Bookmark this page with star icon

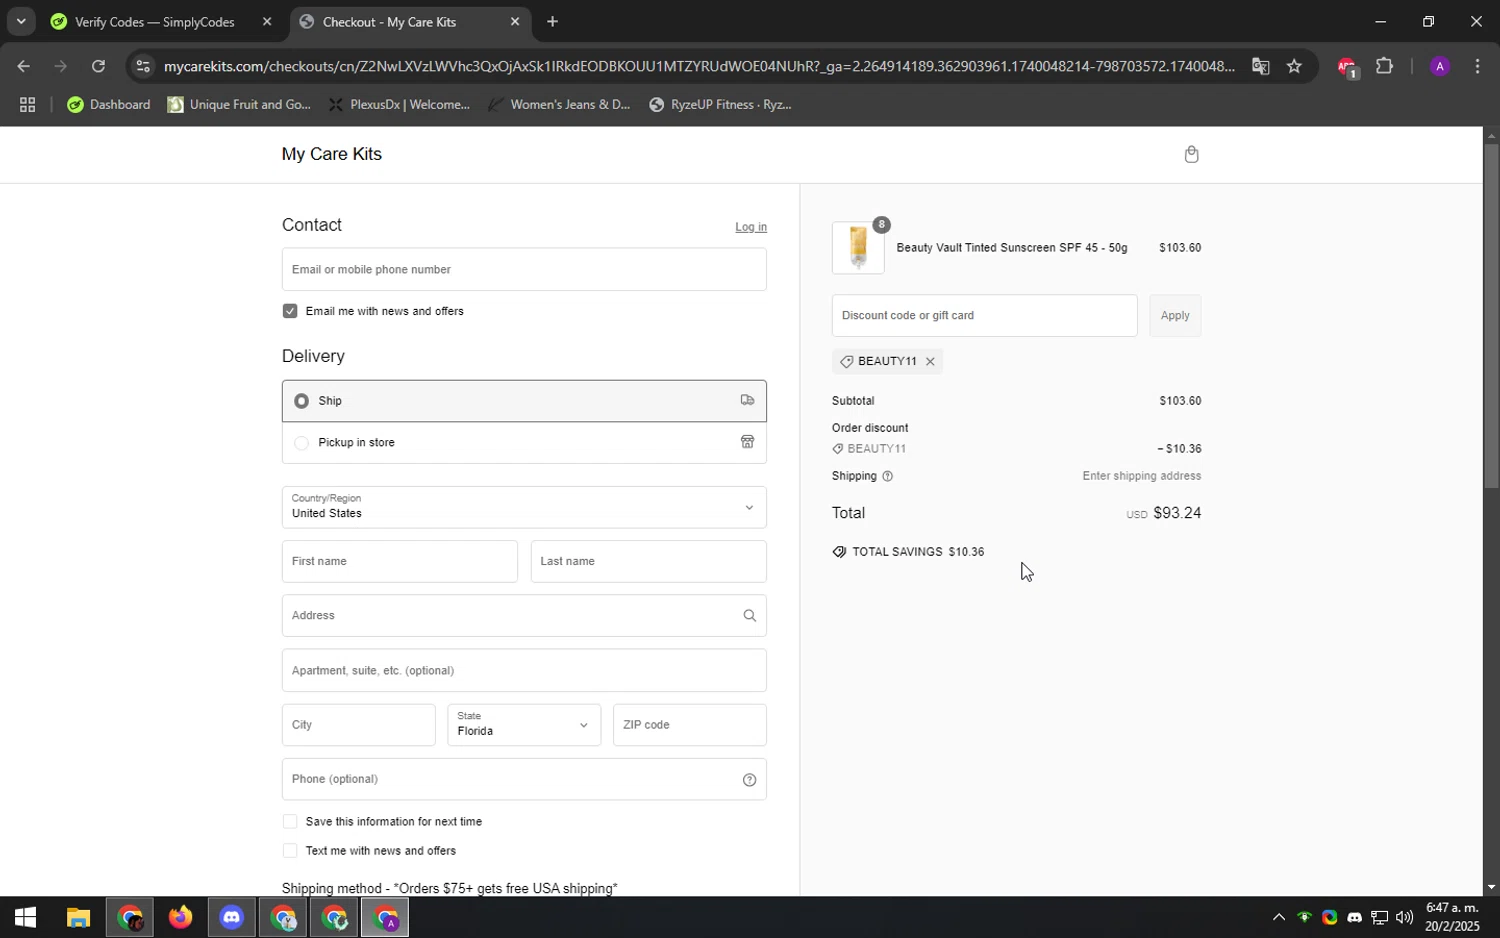[x=1294, y=67]
